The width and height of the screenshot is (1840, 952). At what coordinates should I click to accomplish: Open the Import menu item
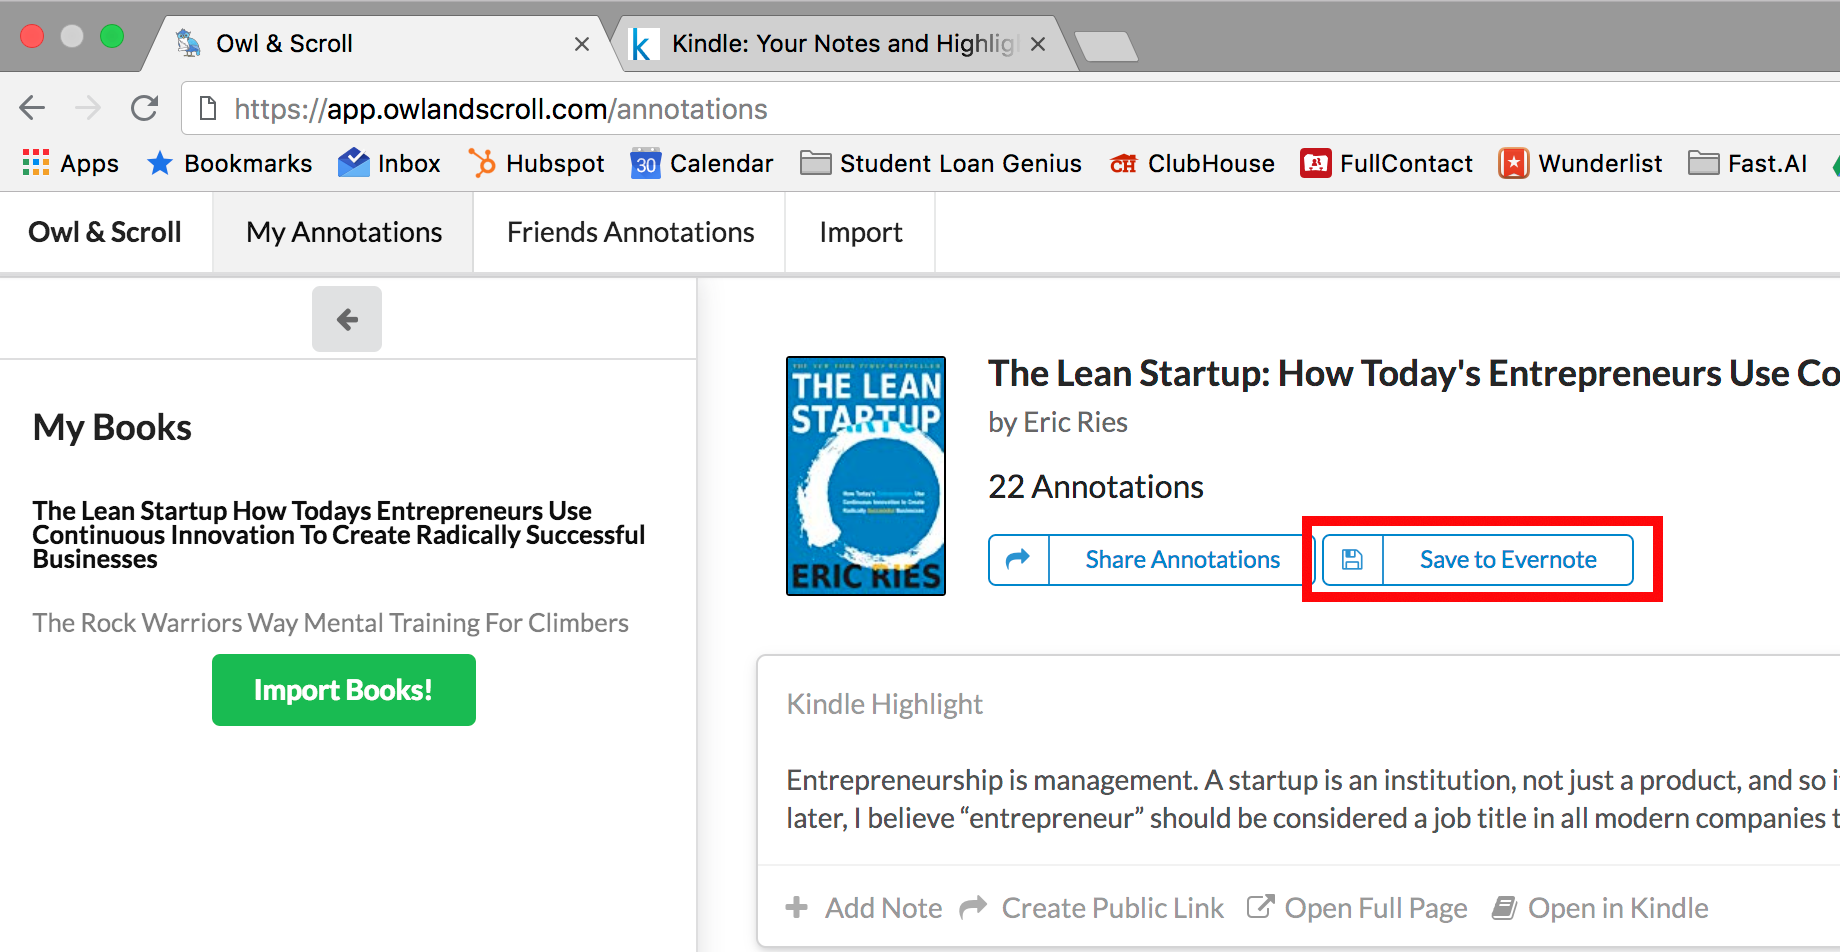pyautogui.click(x=860, y=232)
